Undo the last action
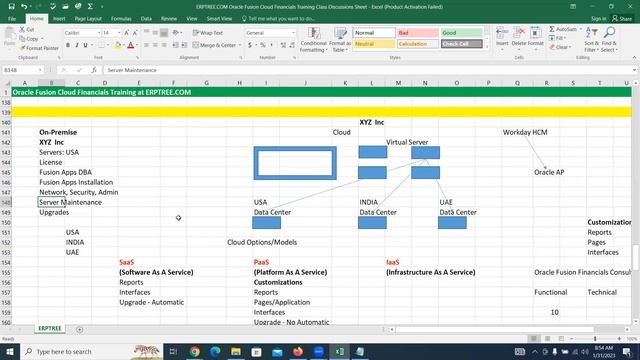Image resolution: width=640 pixels, height=360 pixels. 24,7
